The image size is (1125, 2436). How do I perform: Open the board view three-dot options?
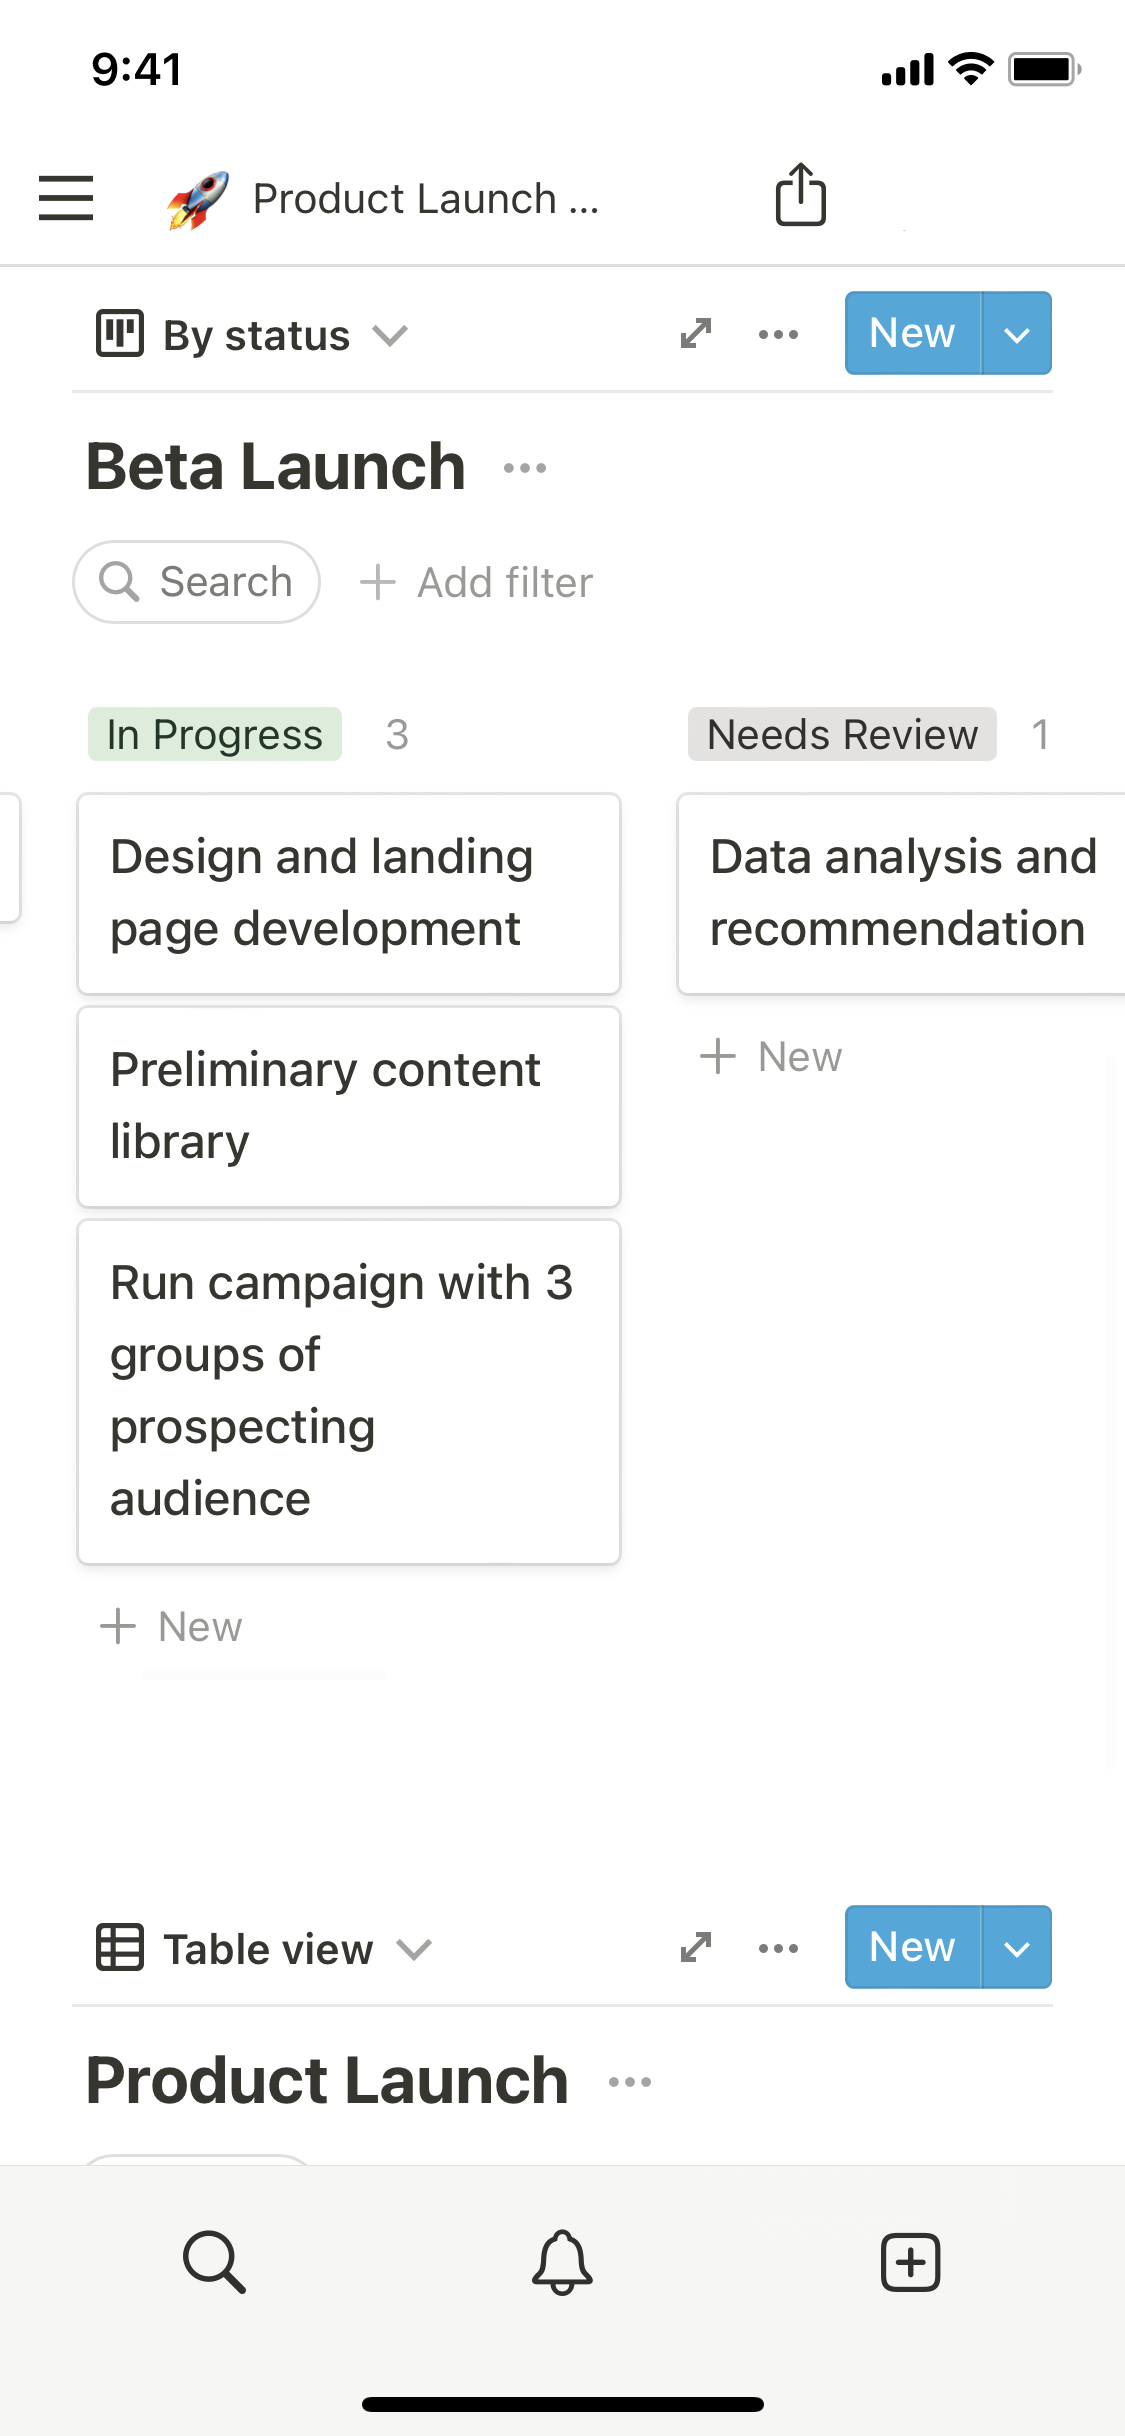pyautogui.click(x=778, y=334)
